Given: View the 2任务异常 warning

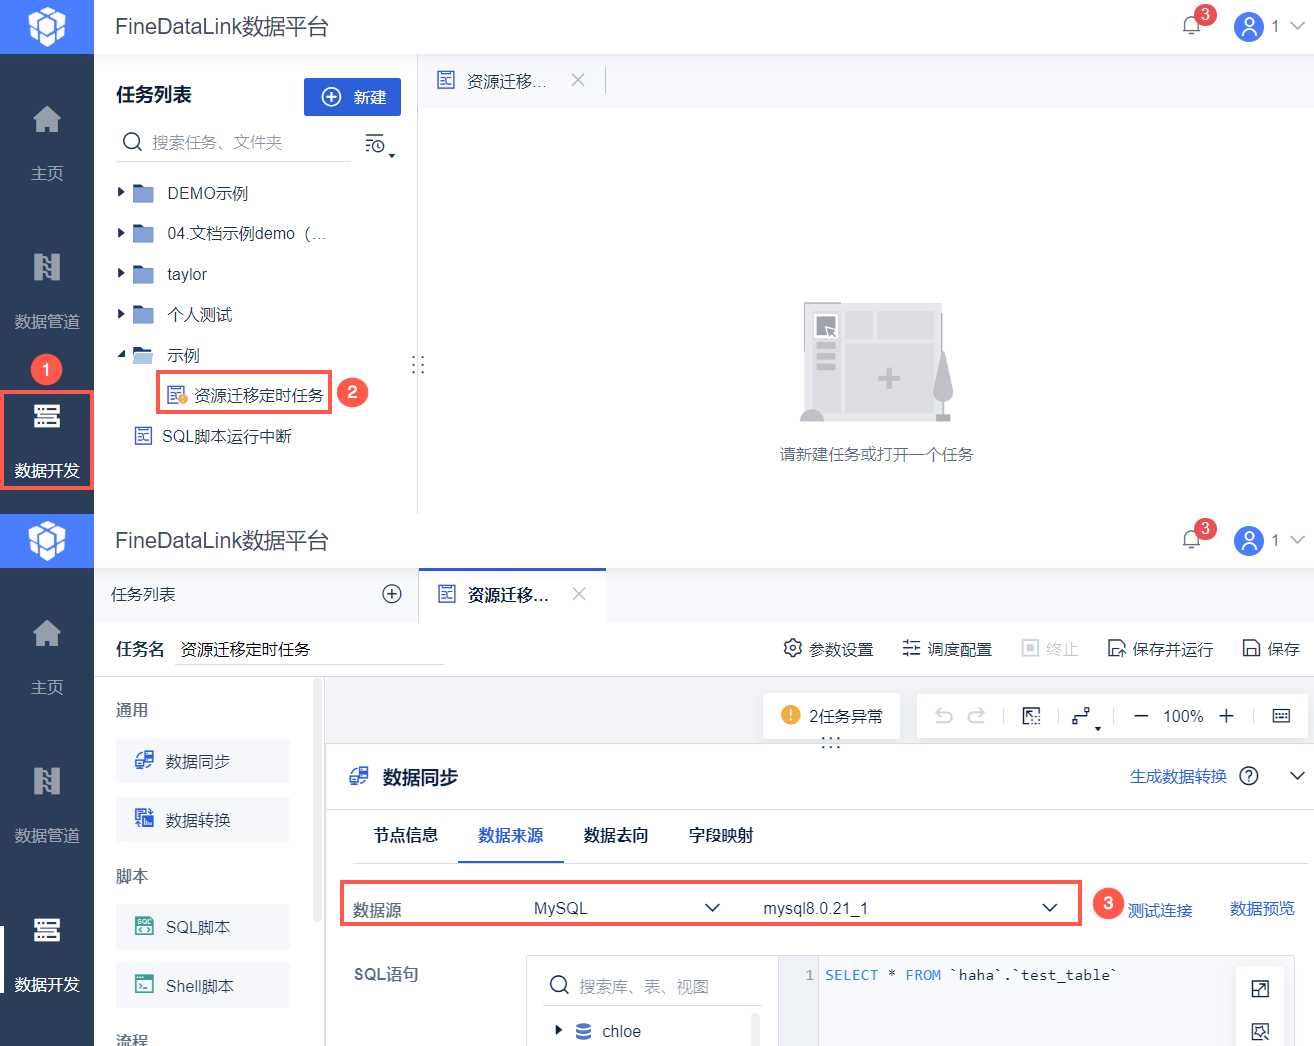Looking at the screenshot, I should coord(832,716).
